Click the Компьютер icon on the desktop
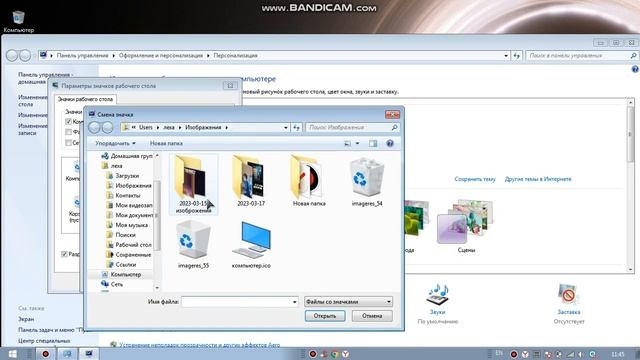 click(x=18, y=21)
